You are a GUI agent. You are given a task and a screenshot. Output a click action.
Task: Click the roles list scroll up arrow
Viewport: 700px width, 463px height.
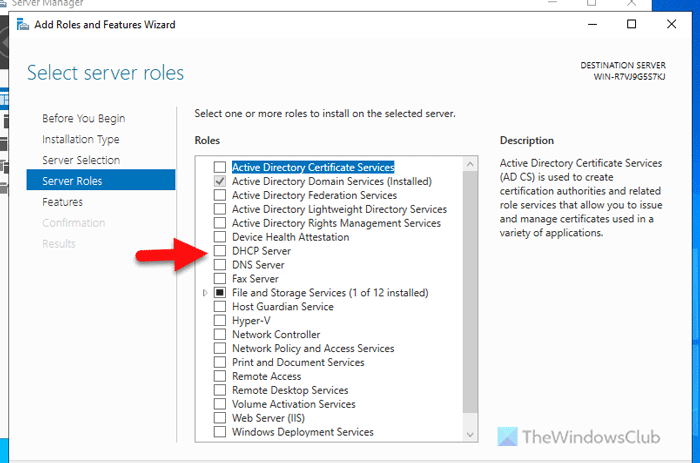pos(470,164)
